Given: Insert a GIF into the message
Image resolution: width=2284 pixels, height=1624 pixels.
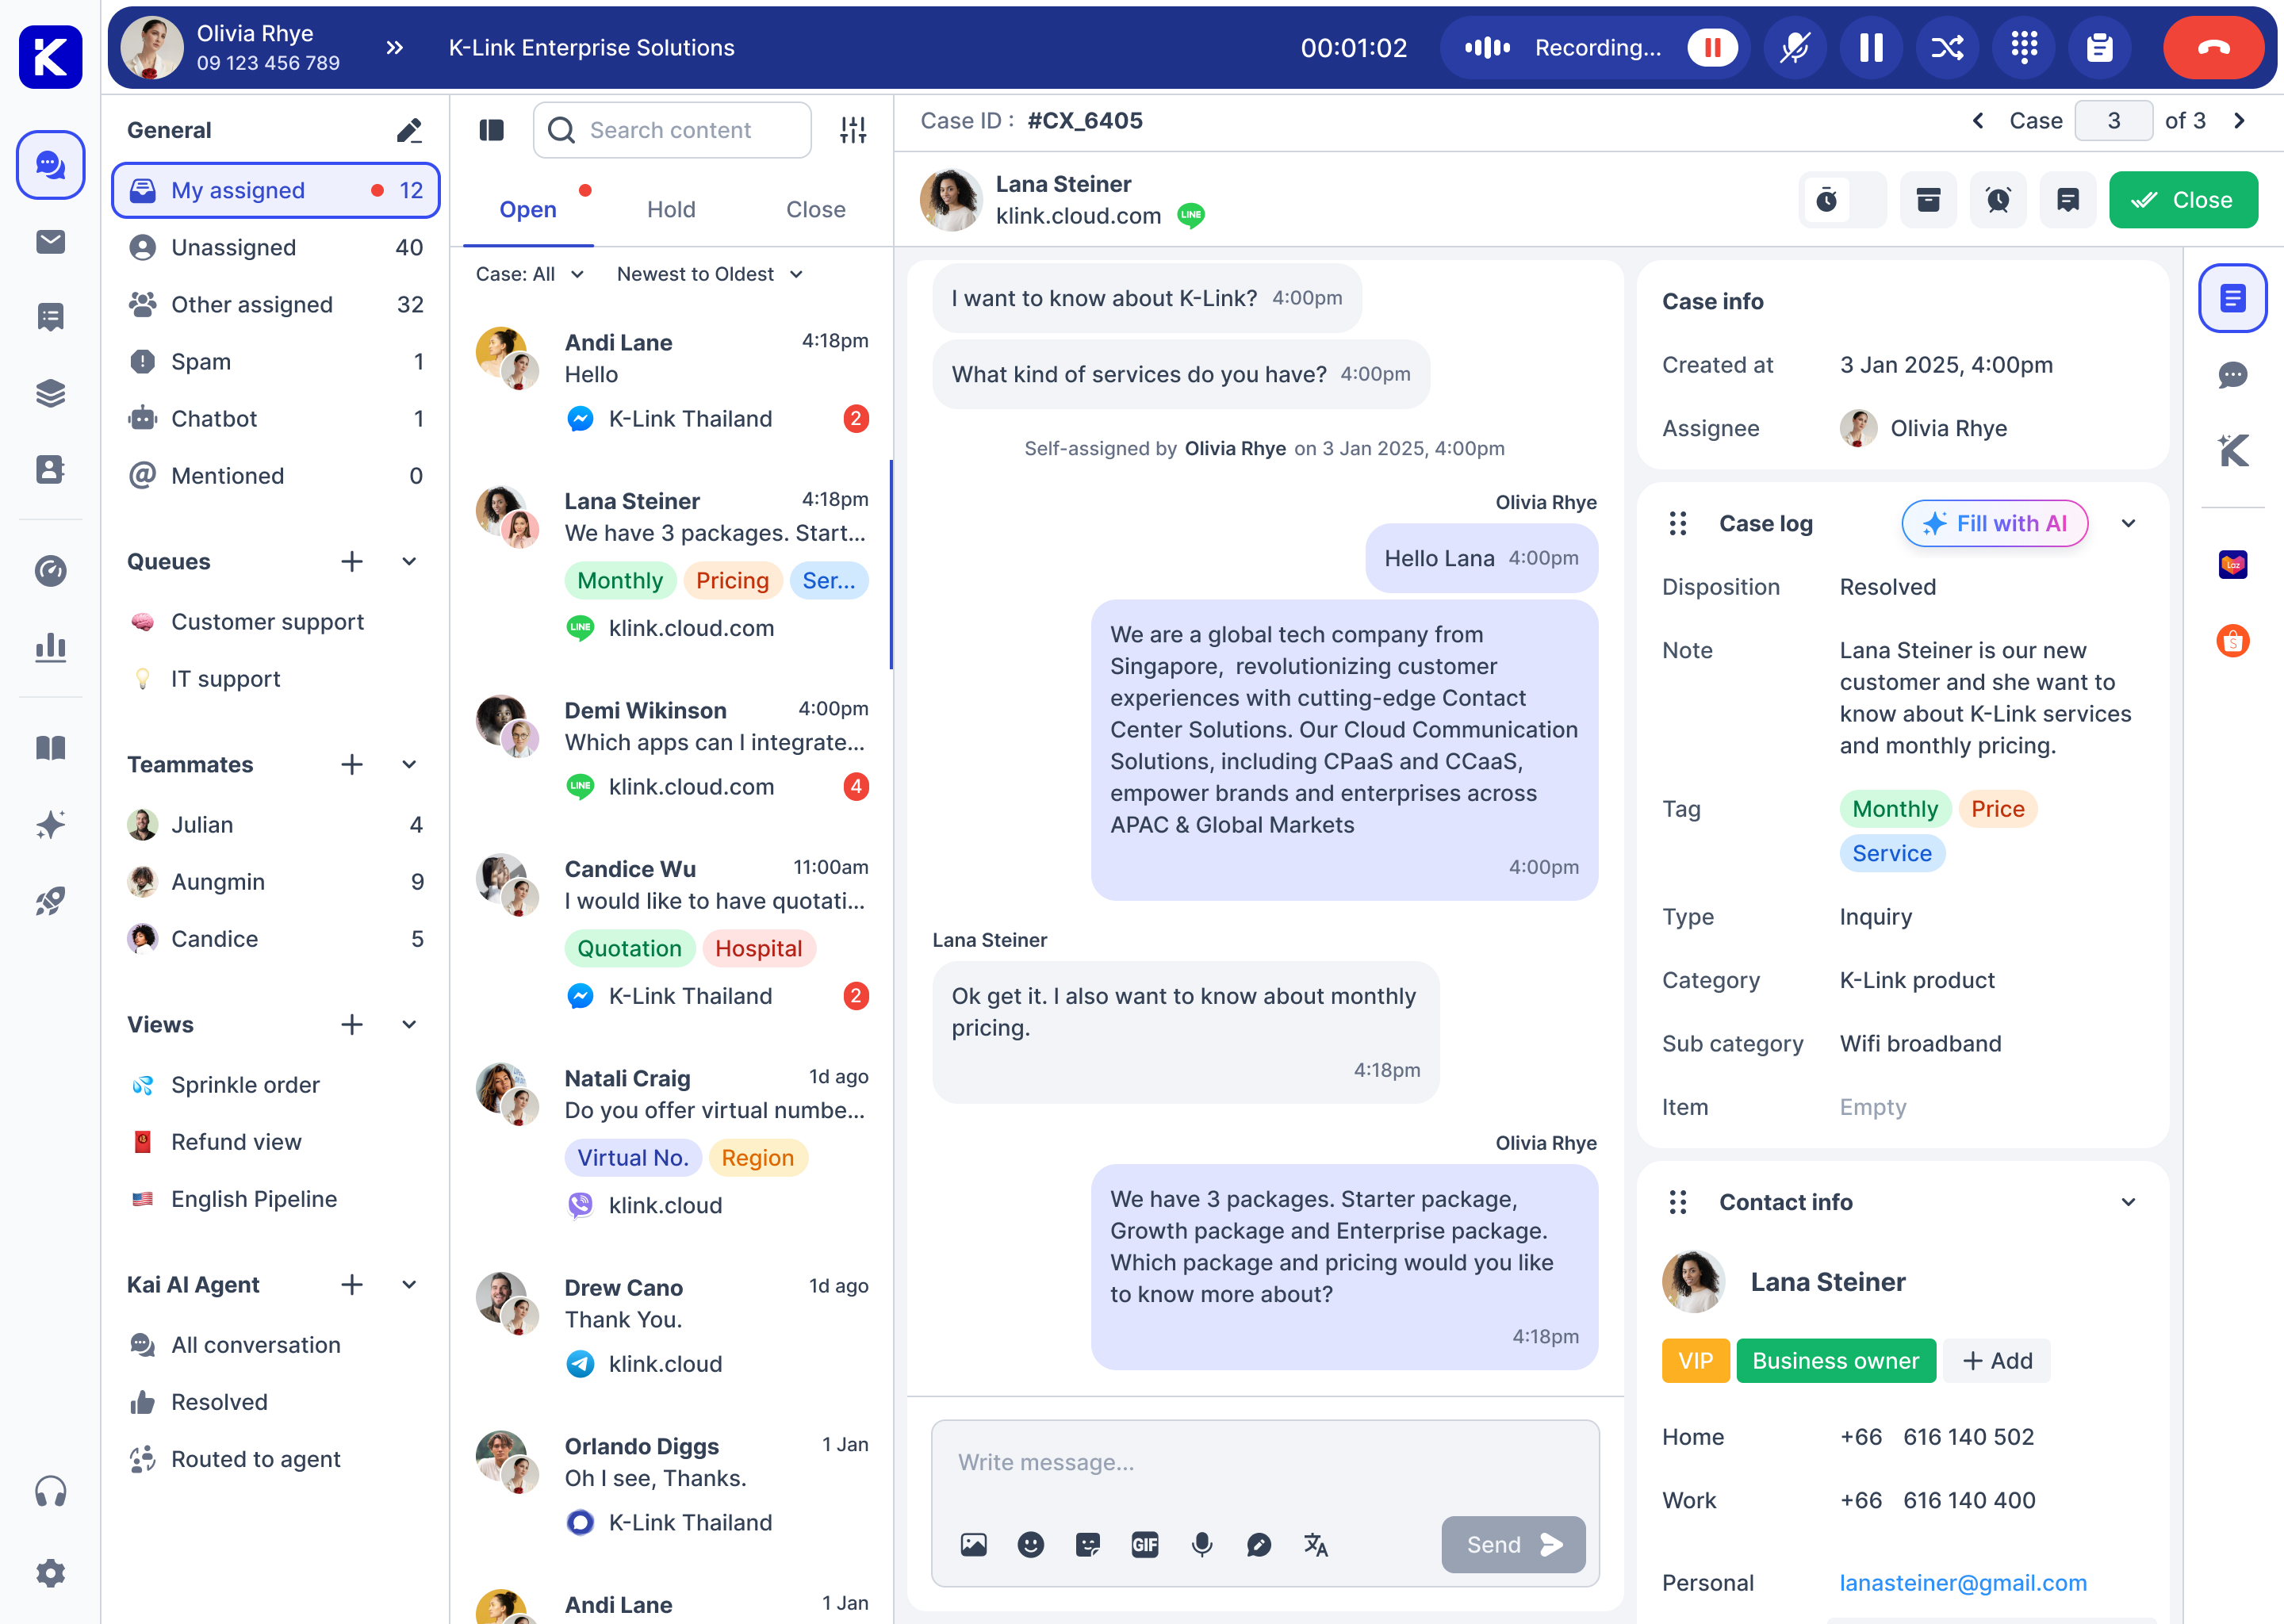Looking at the screenshot, I should point(1144,1545).
